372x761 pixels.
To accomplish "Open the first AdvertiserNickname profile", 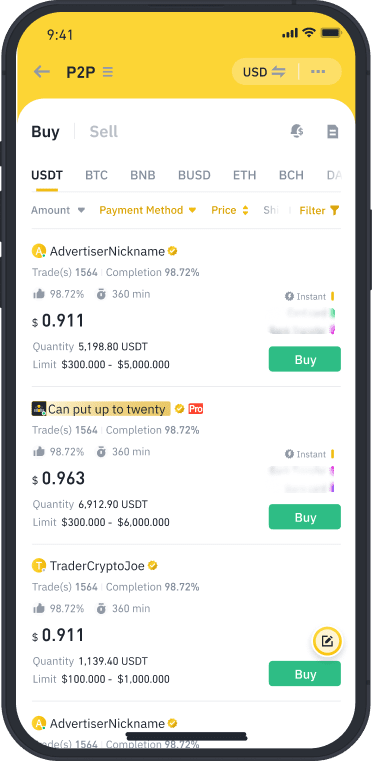I will point(107,251).
